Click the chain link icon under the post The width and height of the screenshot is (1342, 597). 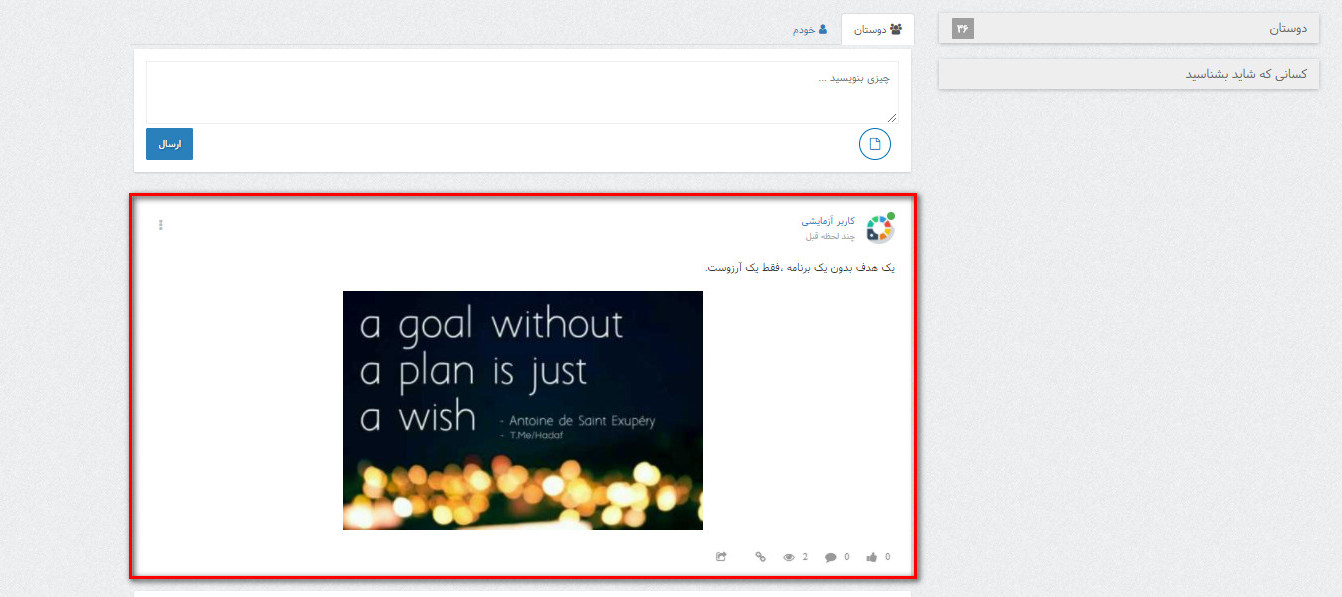click(760, 557)
